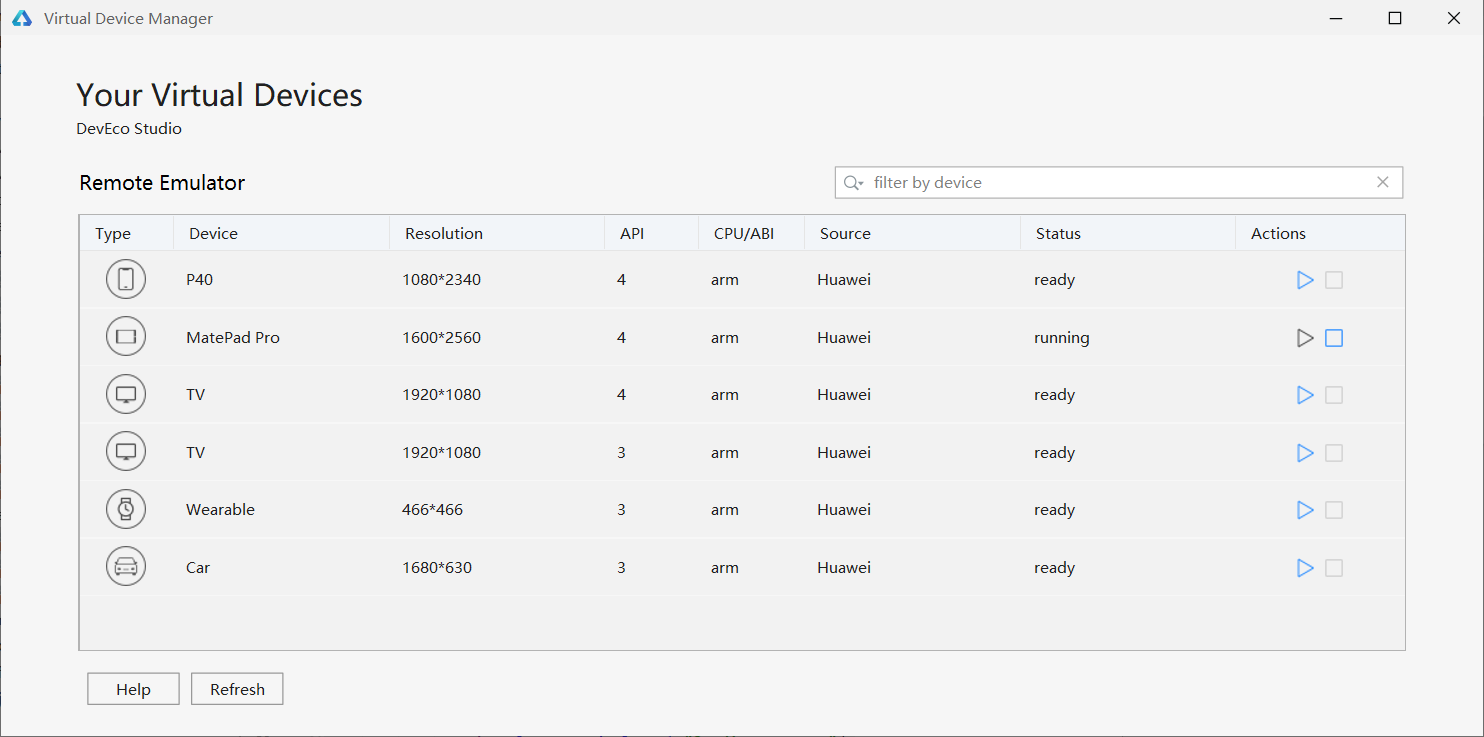The image size is (1484, 737).
Task: Launch the API 3 TV emulator
Action: pyautogui.click(x=1305, y=453)
